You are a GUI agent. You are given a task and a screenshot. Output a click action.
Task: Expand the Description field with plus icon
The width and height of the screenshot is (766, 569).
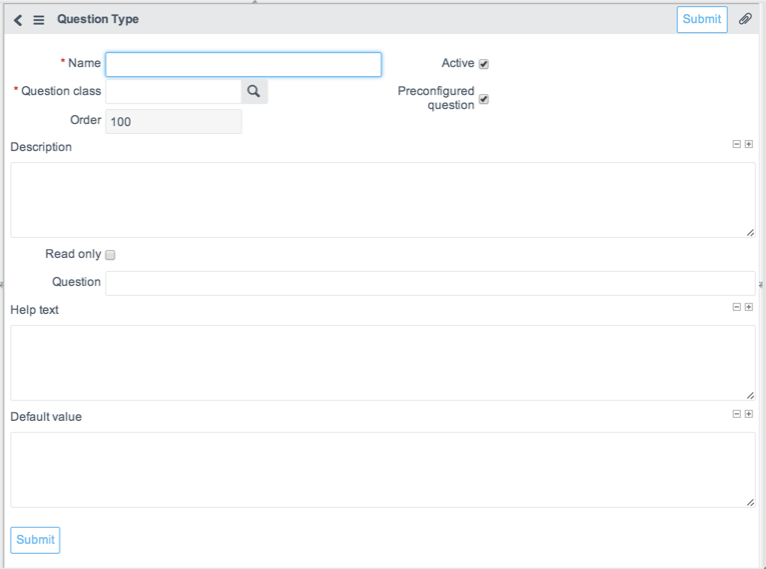[x=748, y=144]
